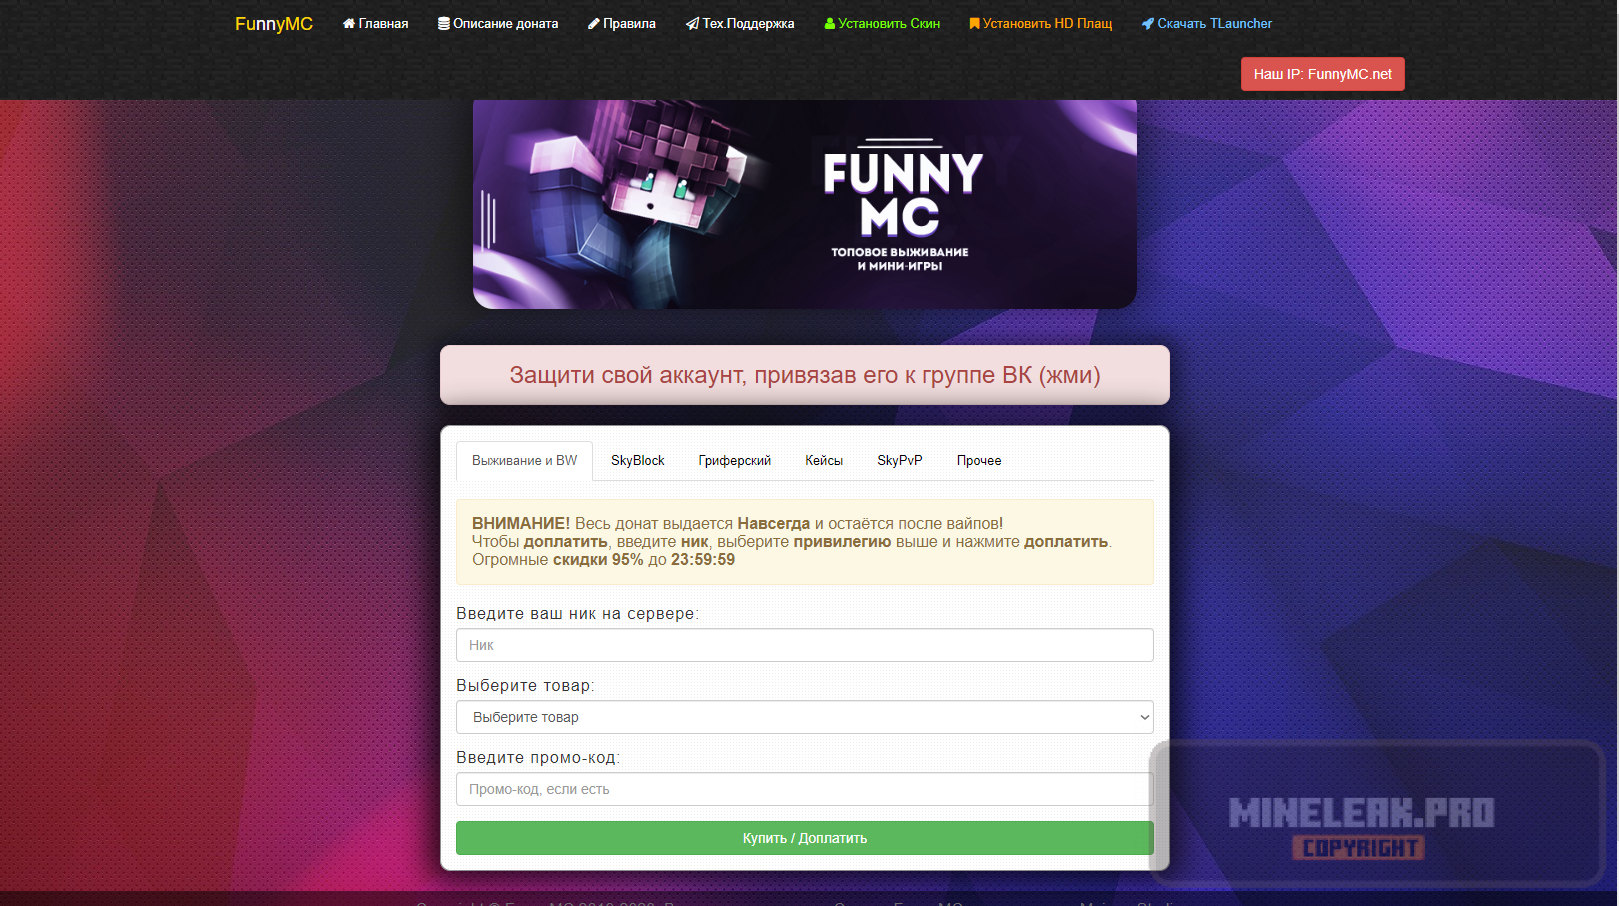Screen dimensions: 1619x906
Task: Focus the promo code input field
Action: click(805, 789)
